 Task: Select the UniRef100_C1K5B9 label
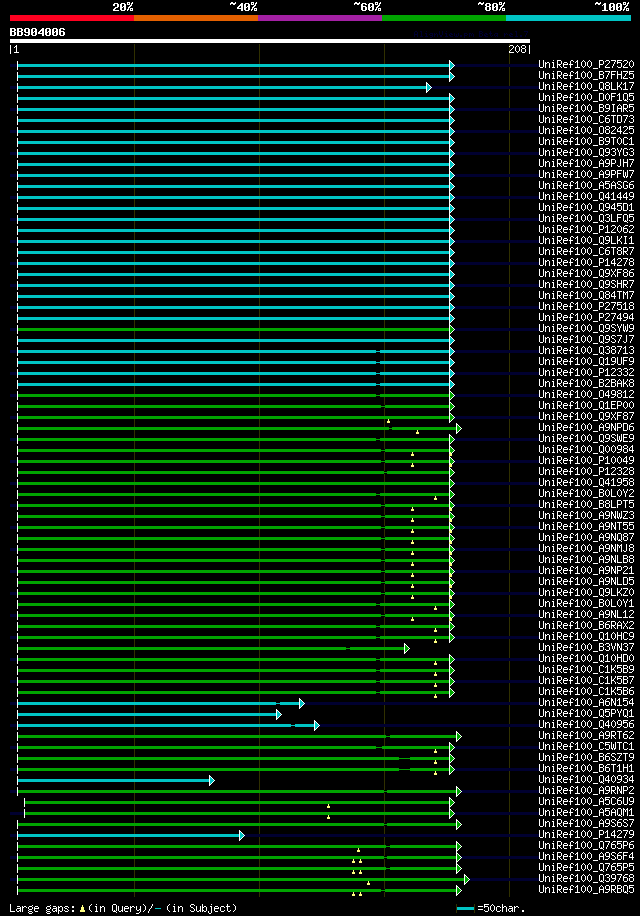[586, 669]
